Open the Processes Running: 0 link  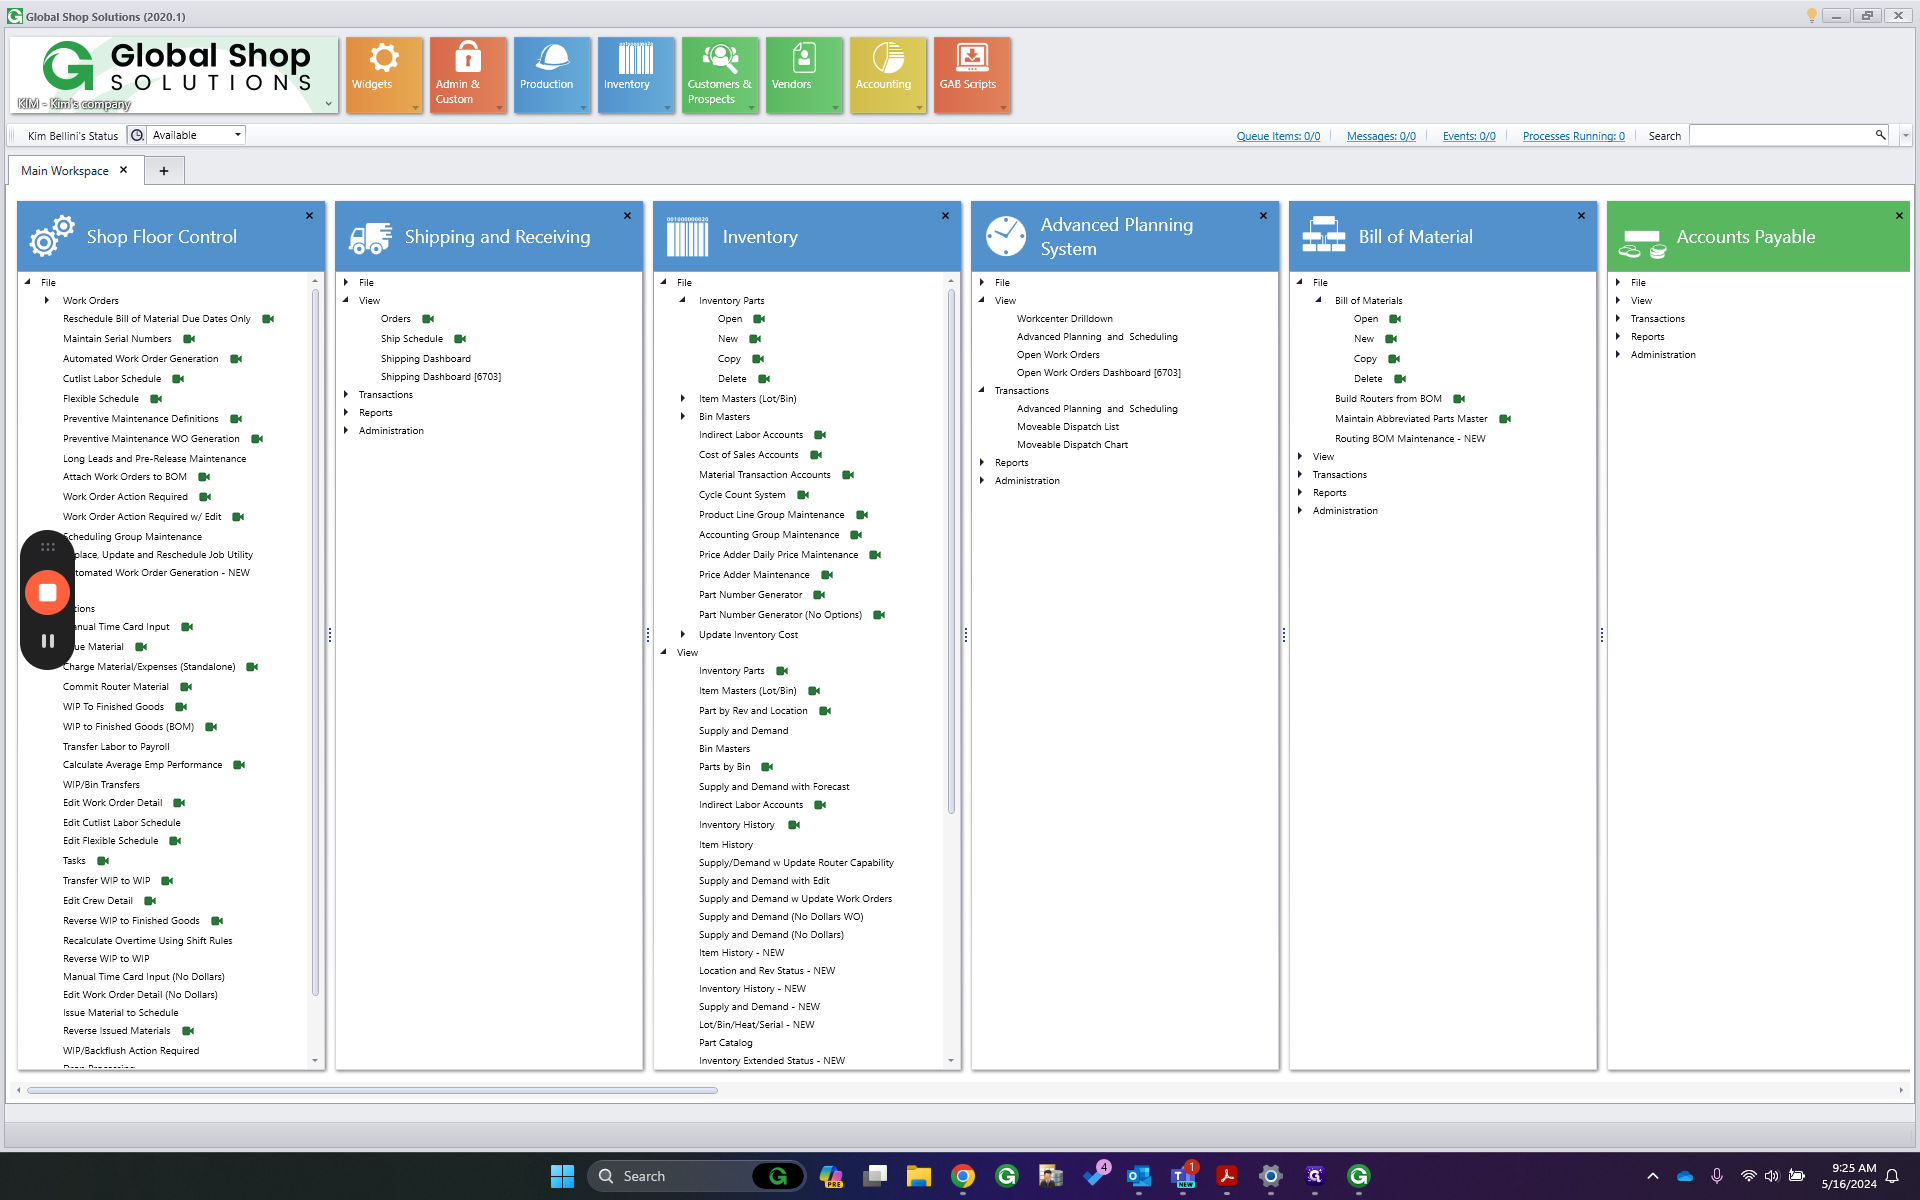point(1573,136)
